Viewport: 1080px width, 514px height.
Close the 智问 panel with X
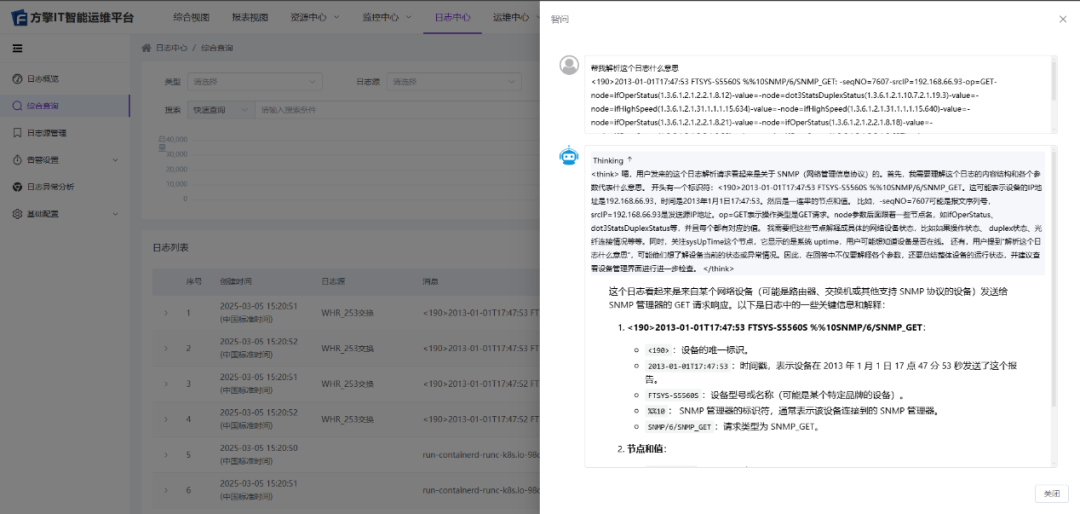click(1062, 19)
